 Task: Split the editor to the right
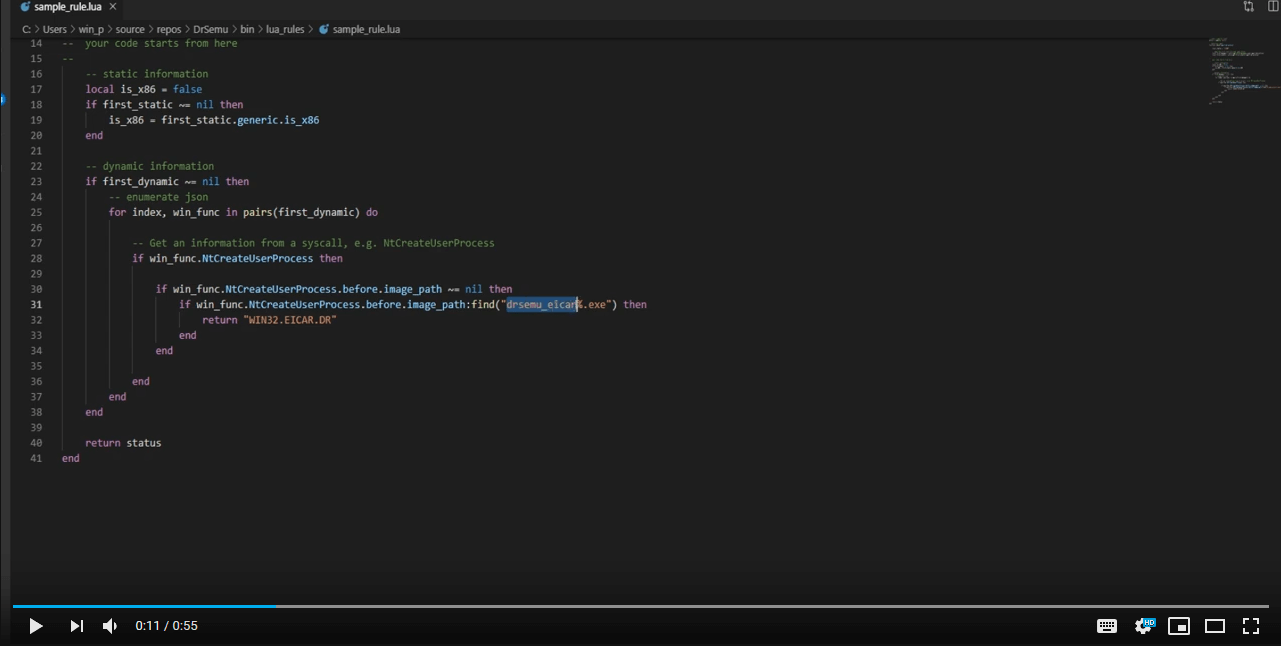tap(1273, 7)
